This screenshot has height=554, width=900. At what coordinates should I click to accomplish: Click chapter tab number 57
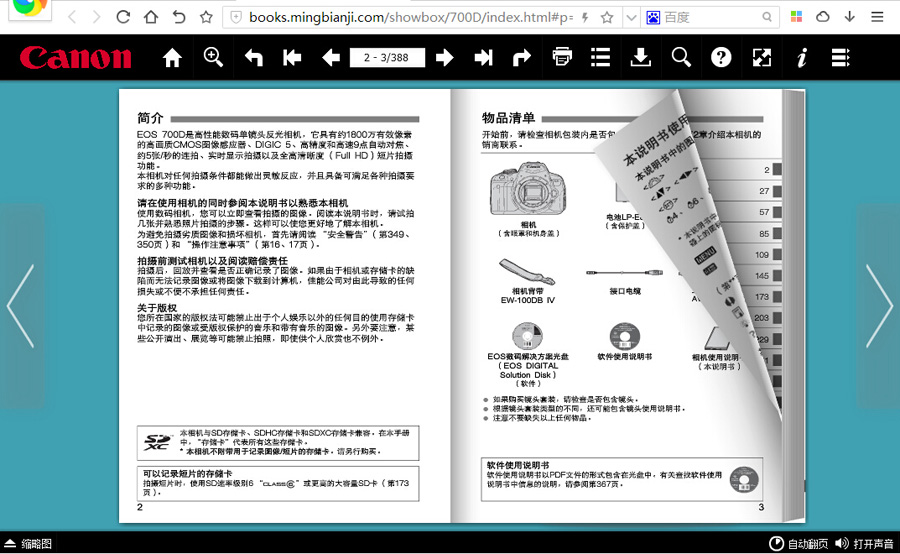click(764, 212)
